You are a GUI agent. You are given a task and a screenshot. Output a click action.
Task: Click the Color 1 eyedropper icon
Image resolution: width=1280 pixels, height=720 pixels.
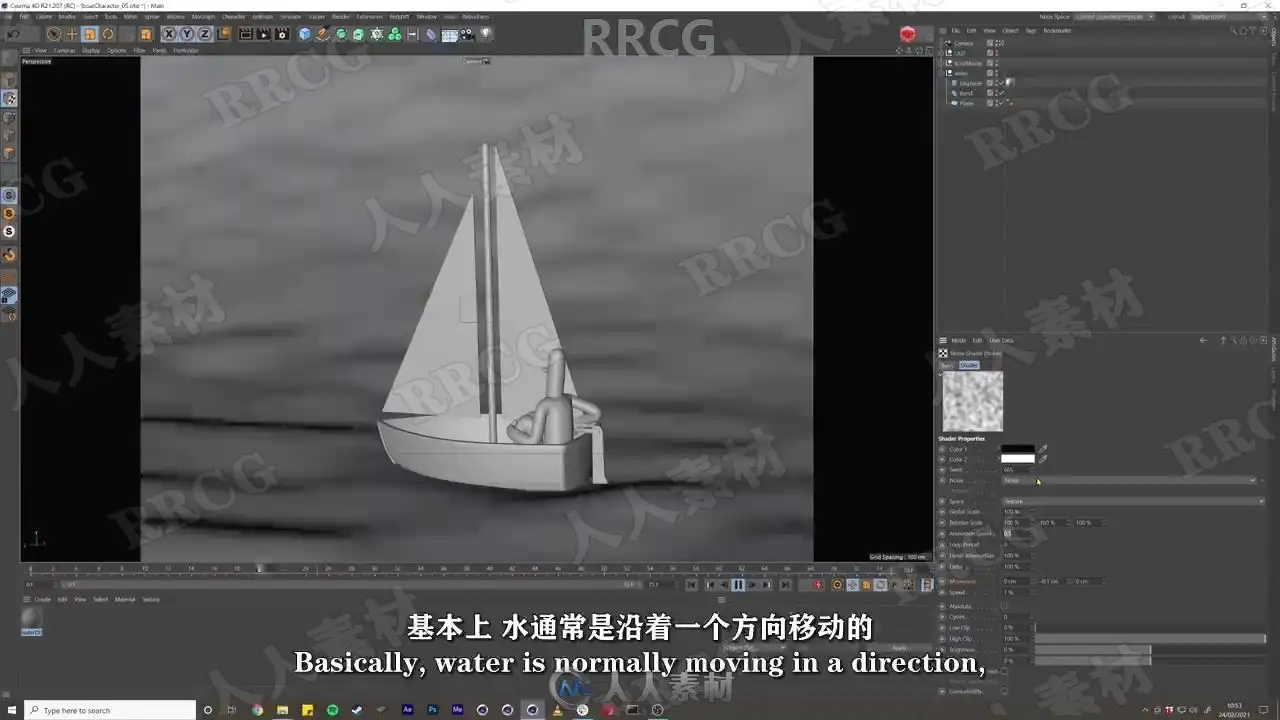(x=1043, y=449)
